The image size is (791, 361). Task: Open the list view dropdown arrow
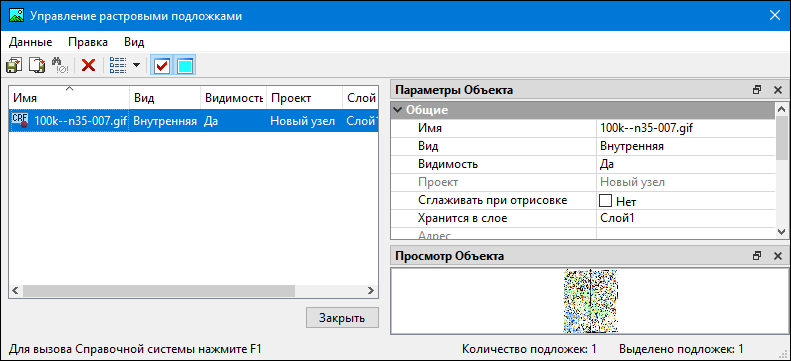[136, 66]
